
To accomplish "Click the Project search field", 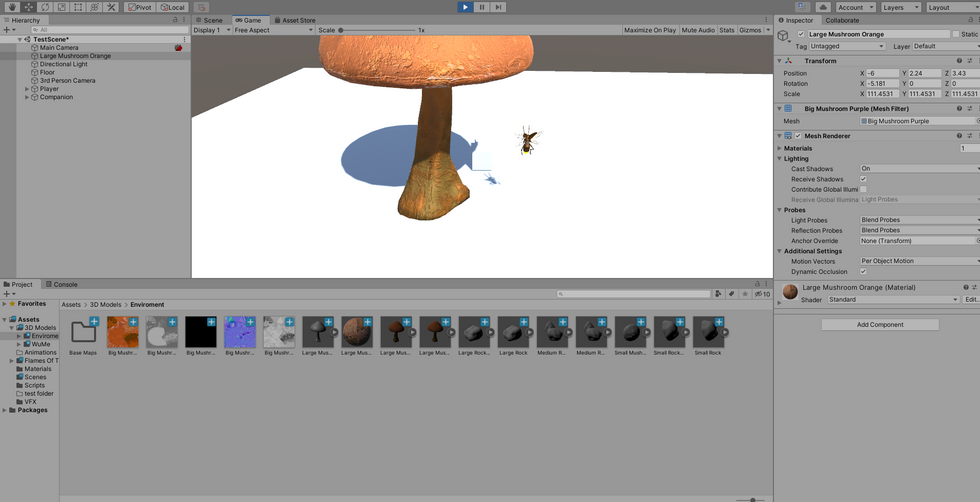I will (634, 294).
